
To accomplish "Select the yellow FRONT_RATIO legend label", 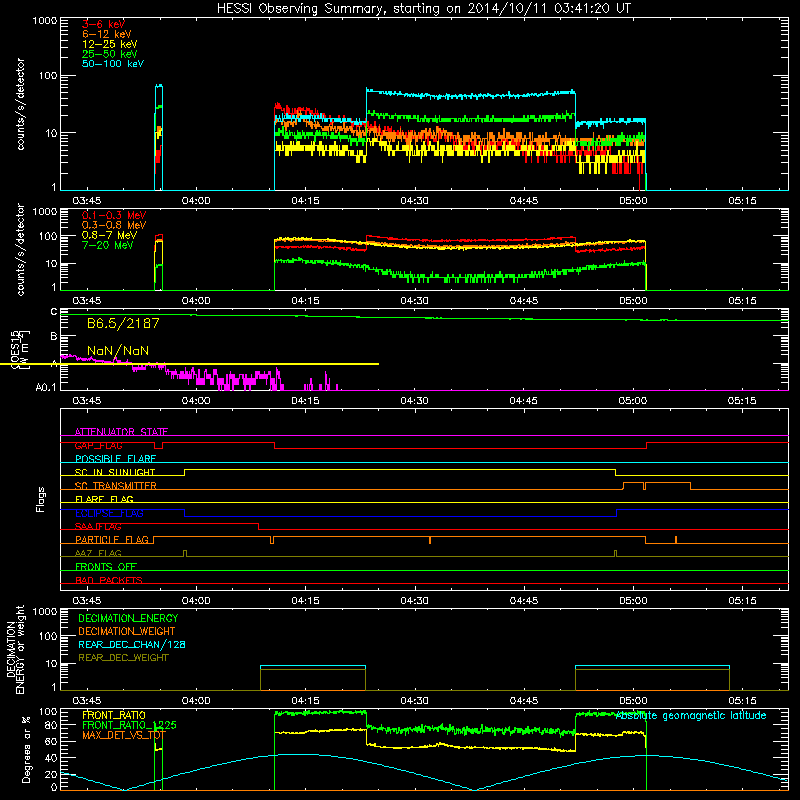I will pos(114,715).
